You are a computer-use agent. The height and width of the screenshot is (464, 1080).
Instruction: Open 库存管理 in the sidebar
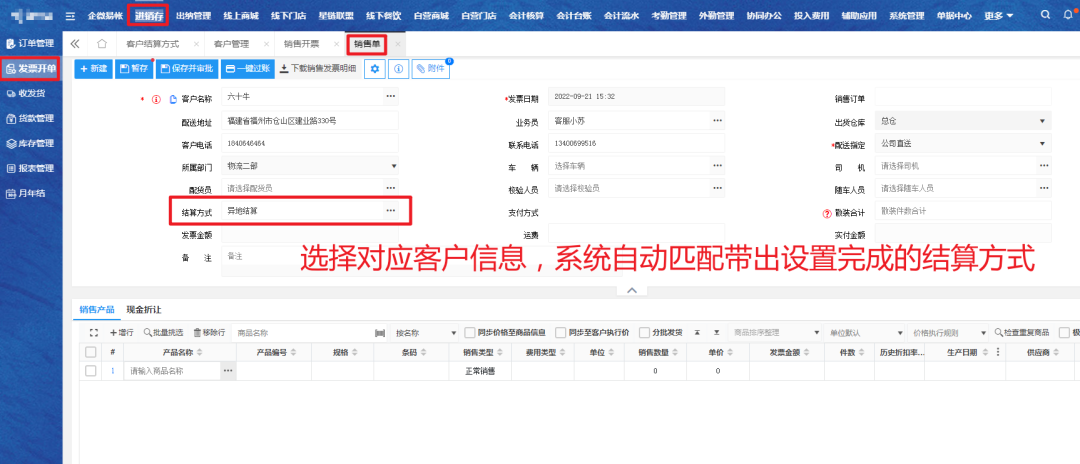[x=31, y=143]
